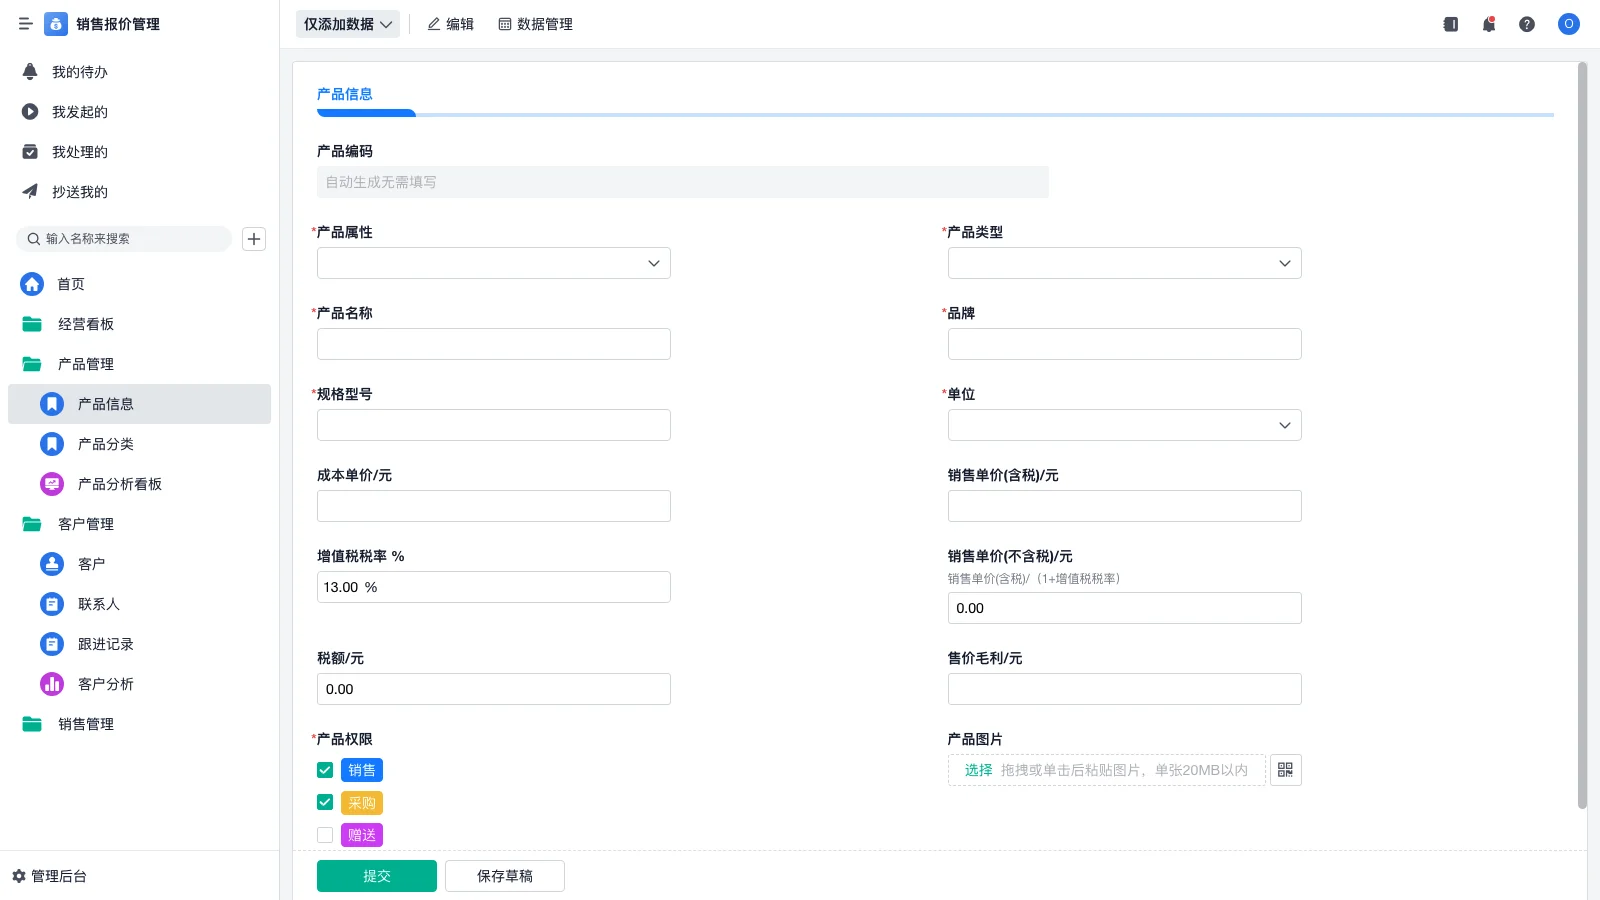Click the form's vertical scrollbar
1600x900 pixels.
[x=1582, y=435]
